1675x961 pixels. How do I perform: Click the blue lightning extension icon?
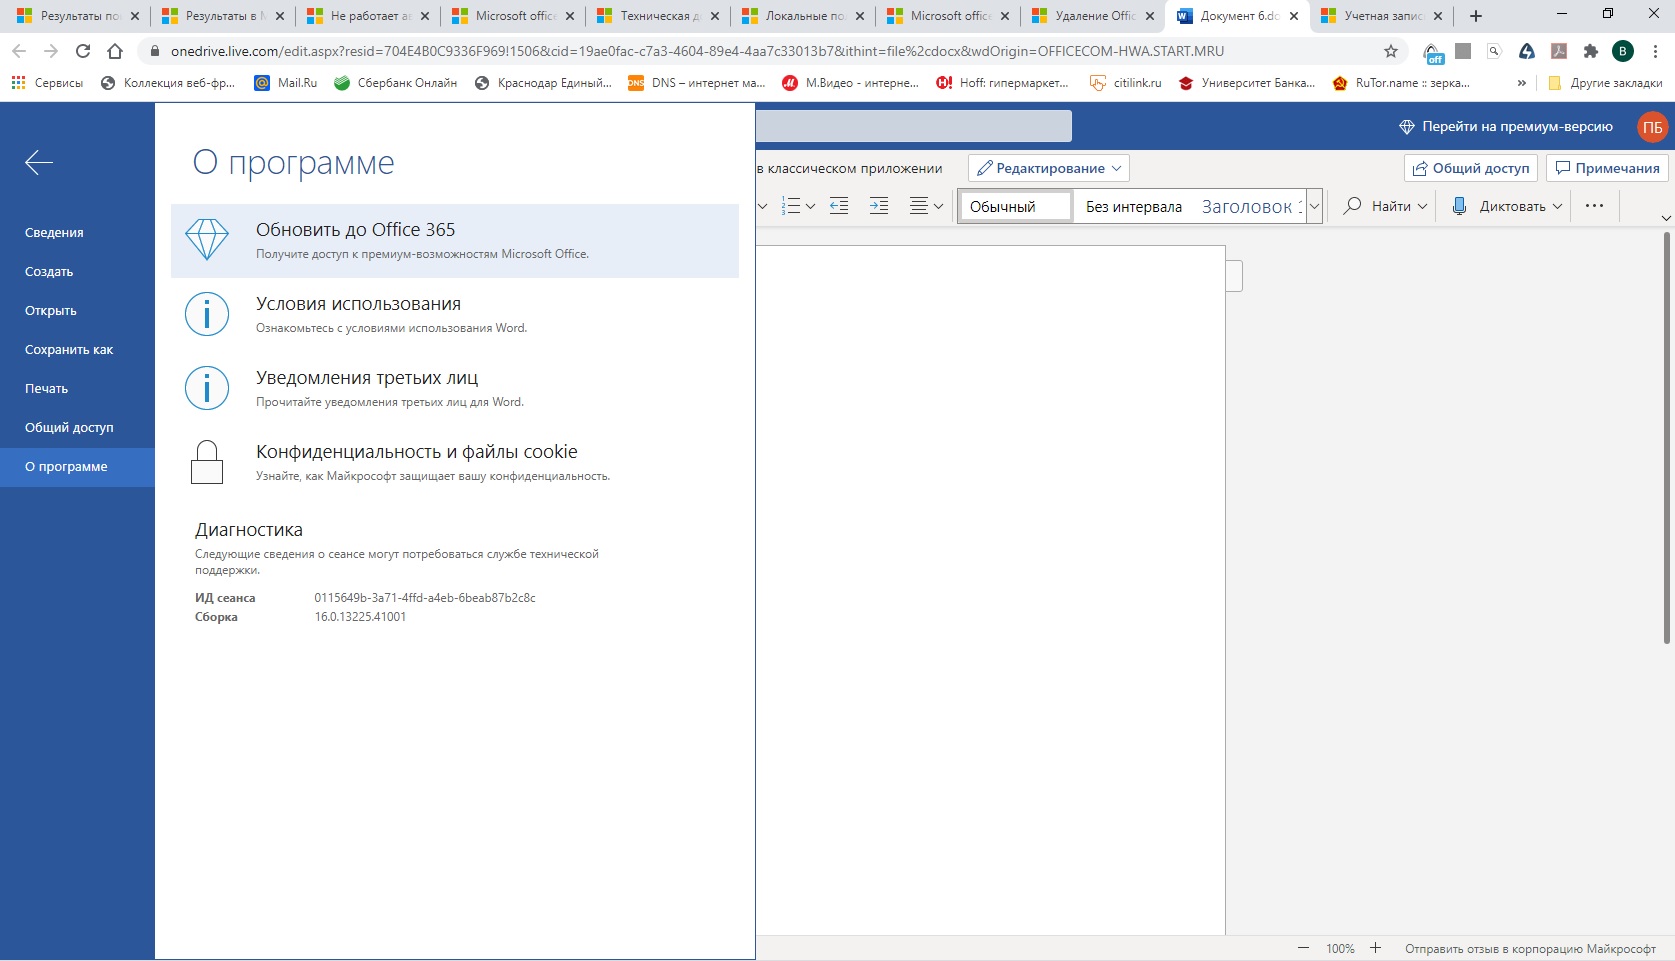coord(1527,51)
